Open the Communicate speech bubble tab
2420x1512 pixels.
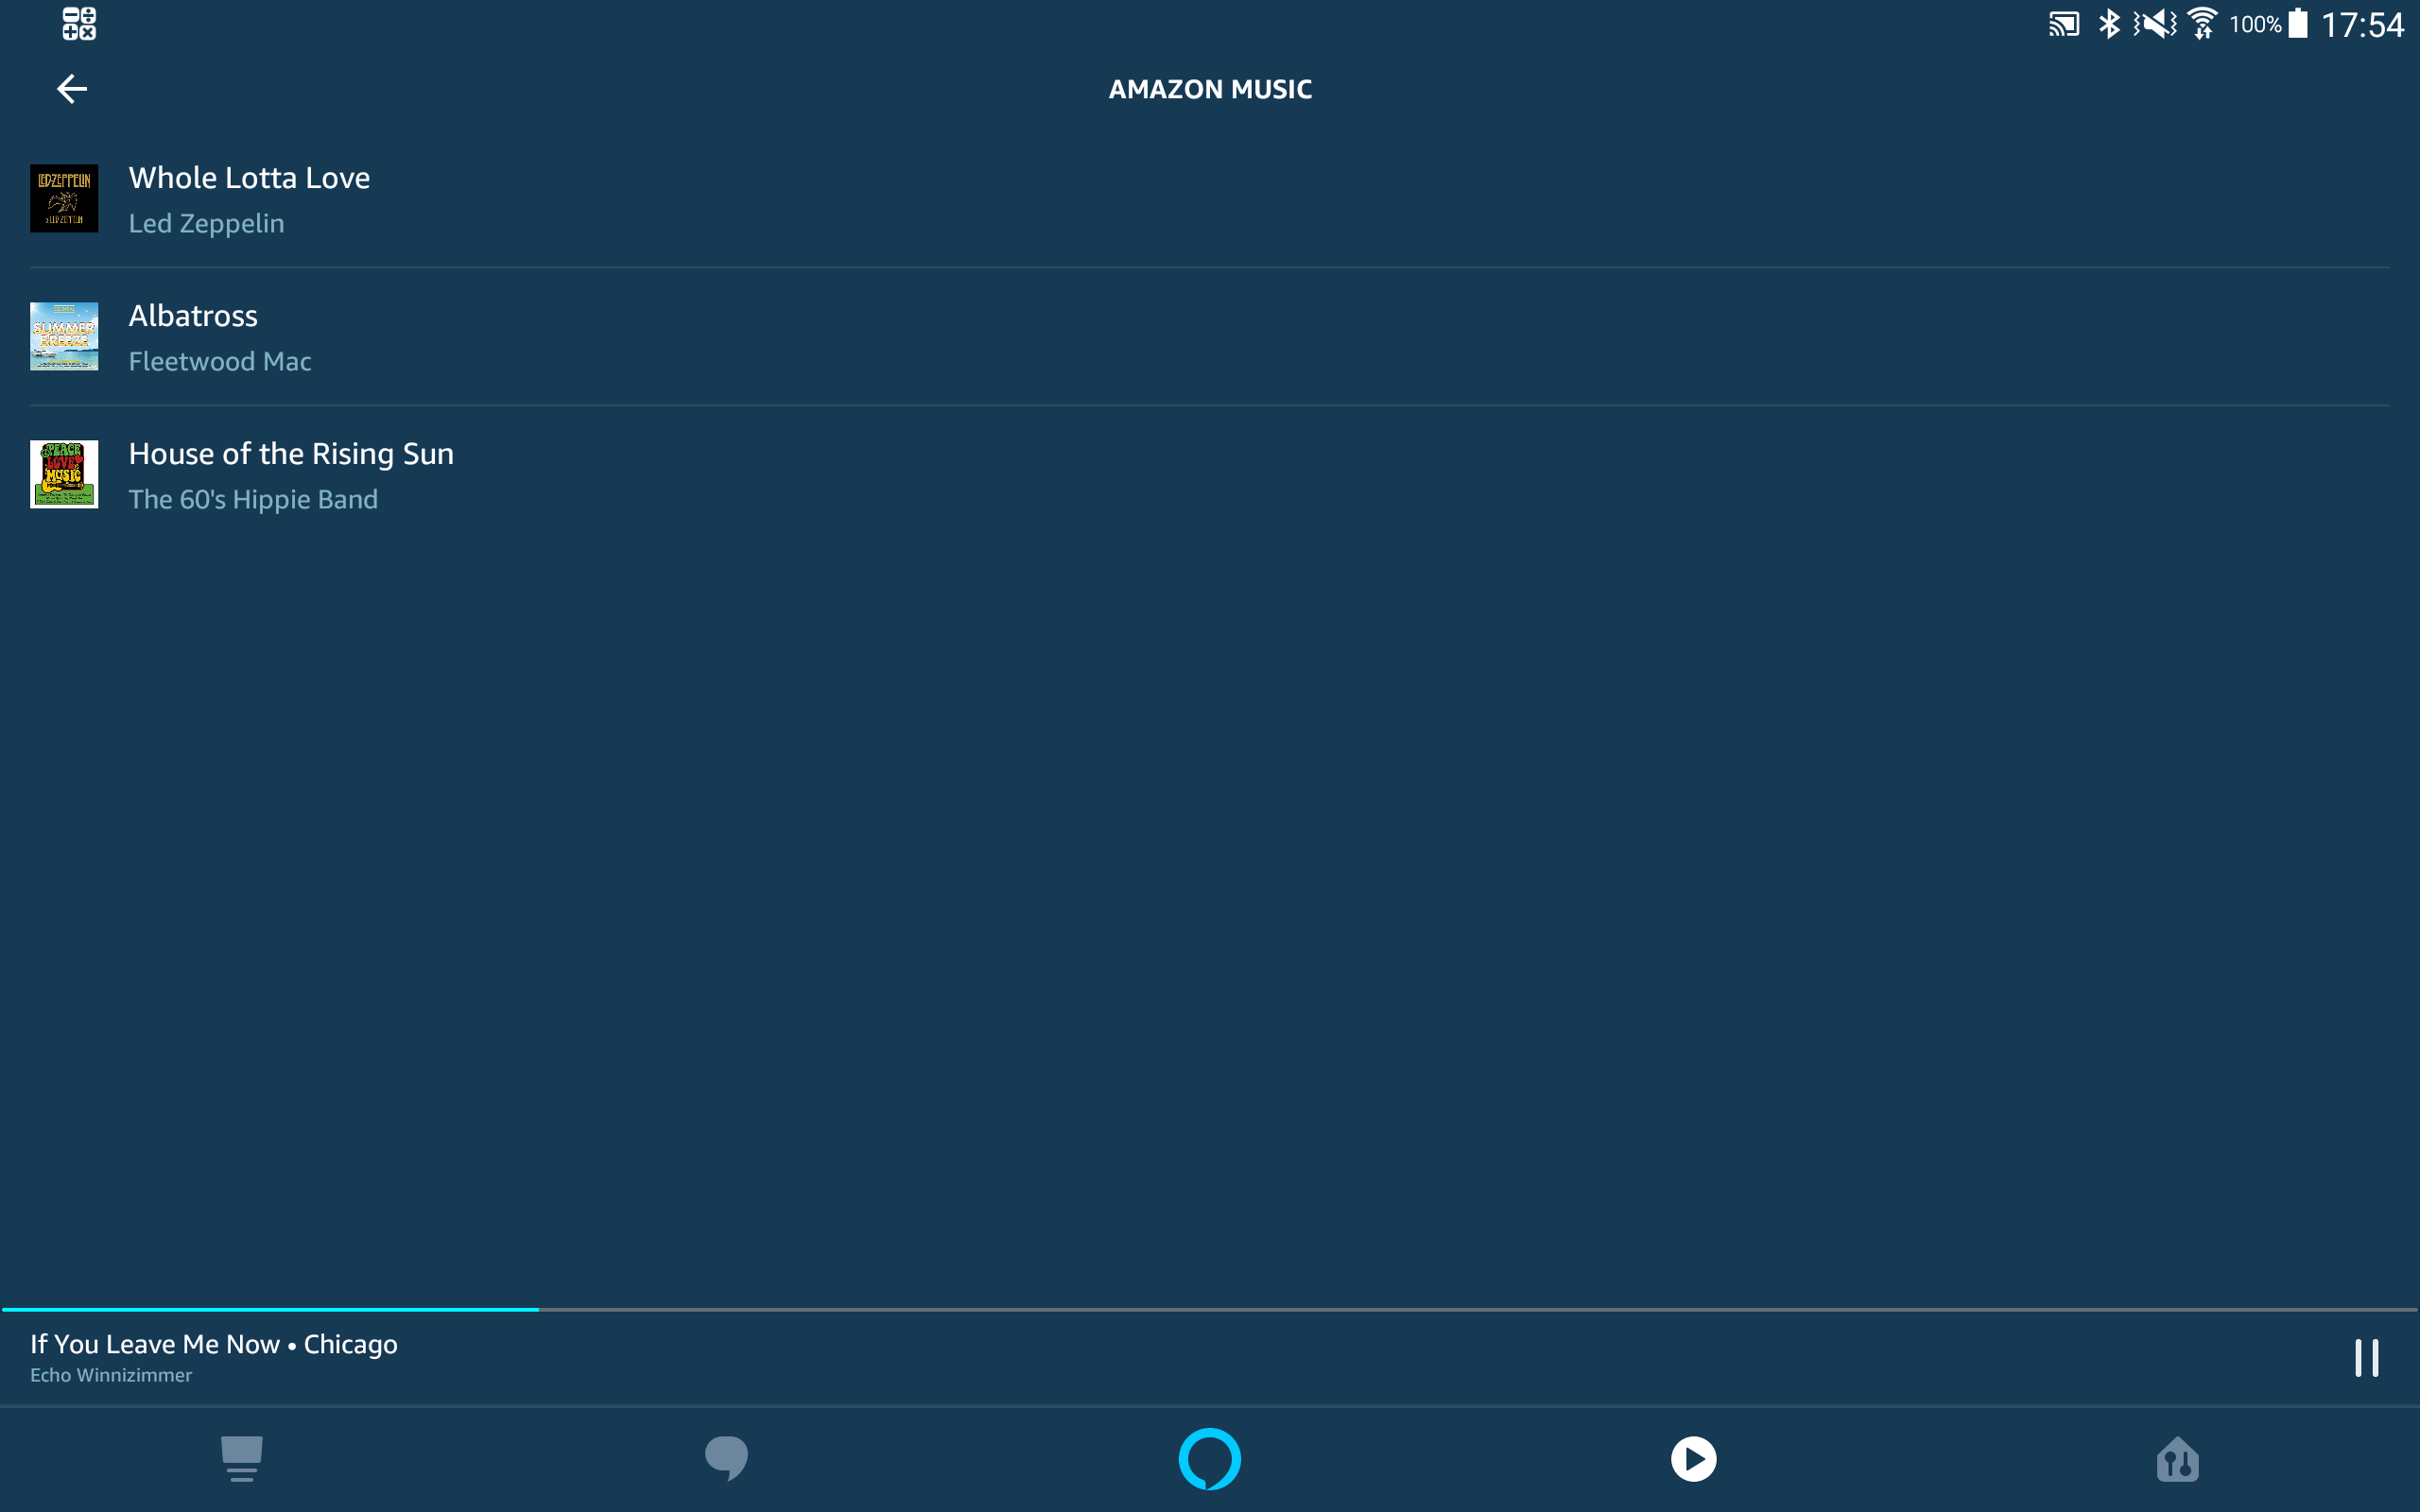726,1458
